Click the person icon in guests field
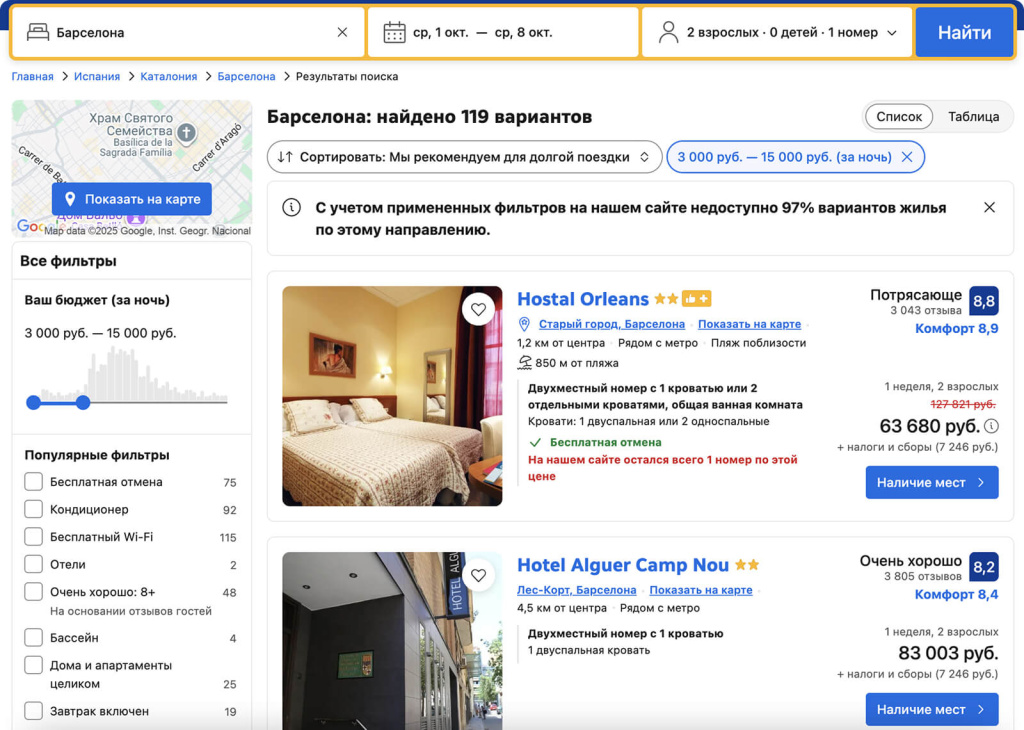Viewport: 1024px width, 730px height. [x=668, y=32]
